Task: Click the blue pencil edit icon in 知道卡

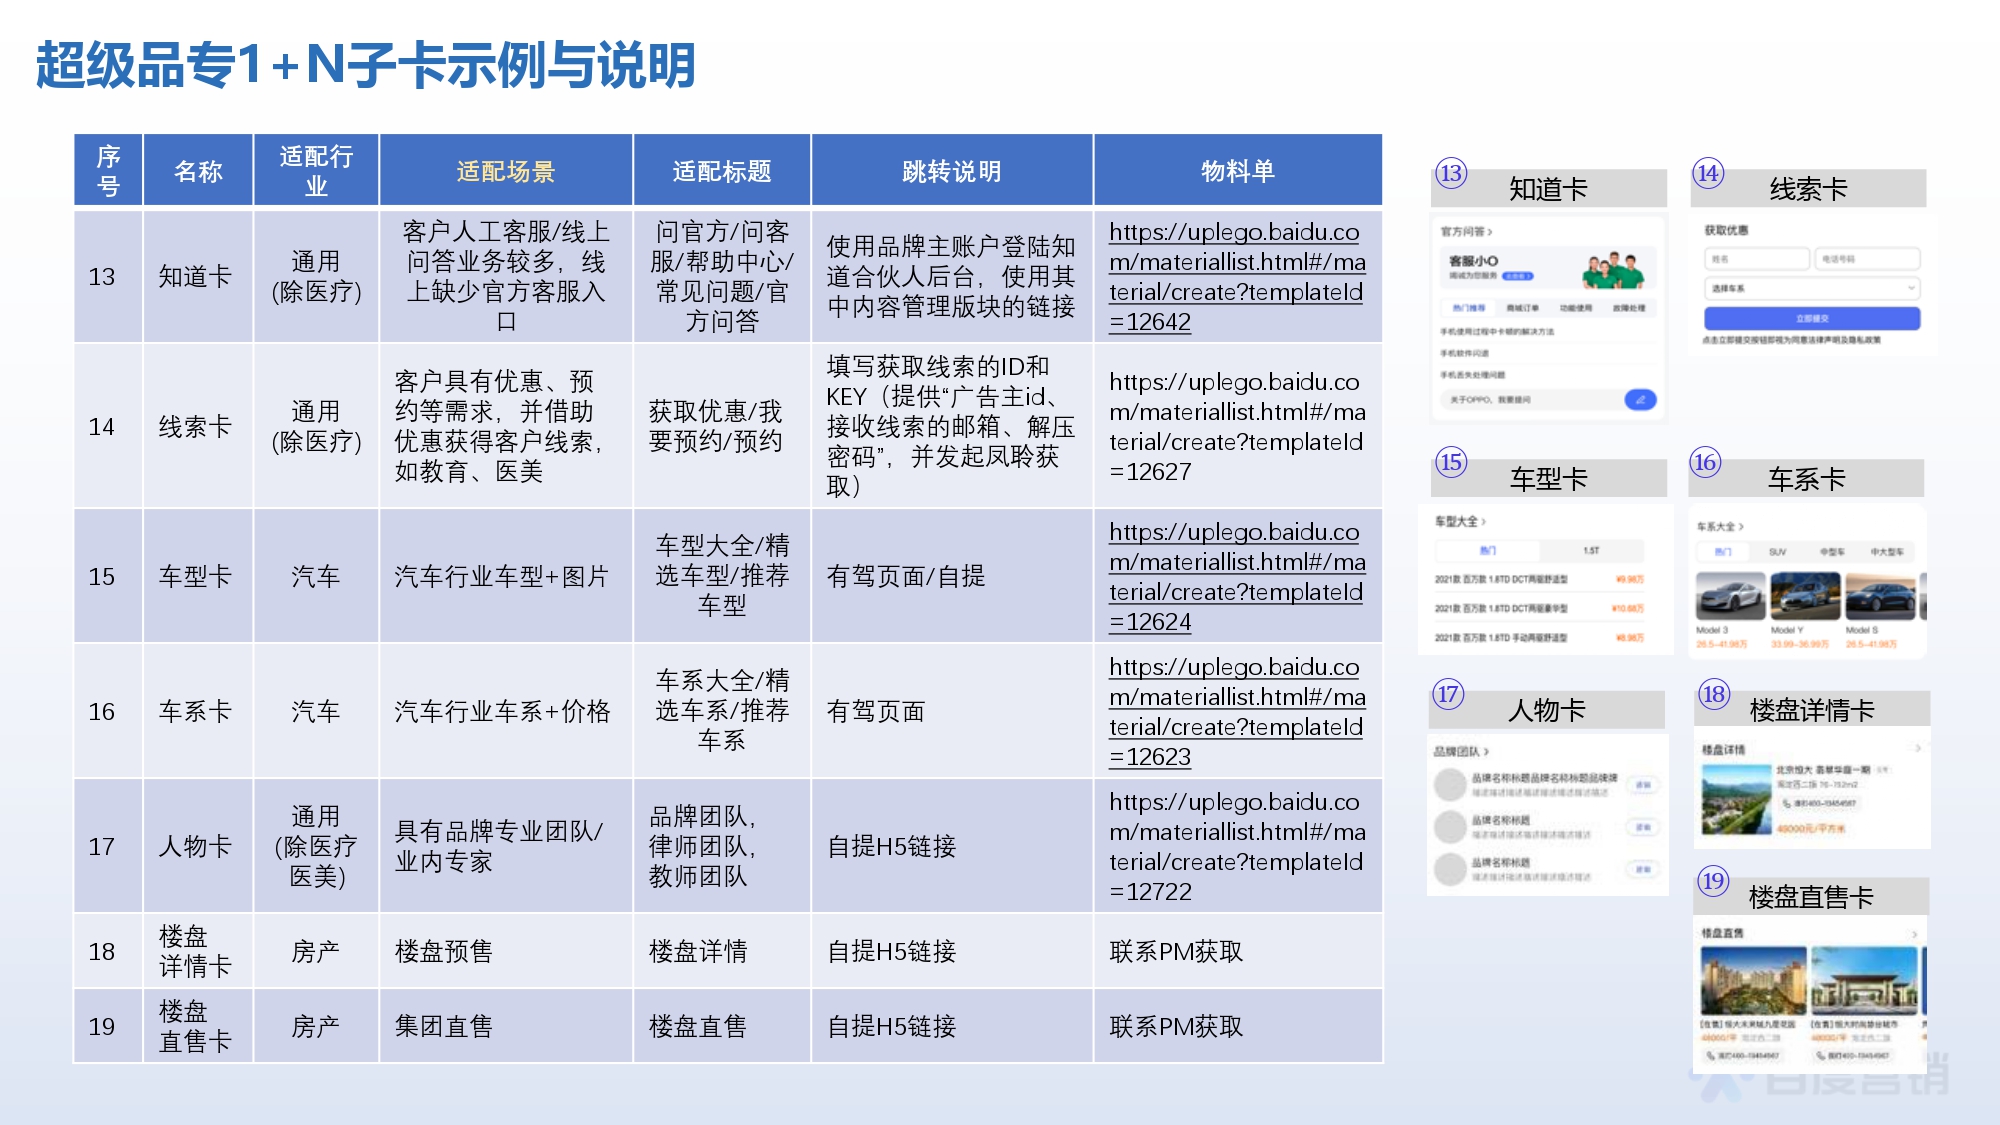Action: tap(1639, 400)
